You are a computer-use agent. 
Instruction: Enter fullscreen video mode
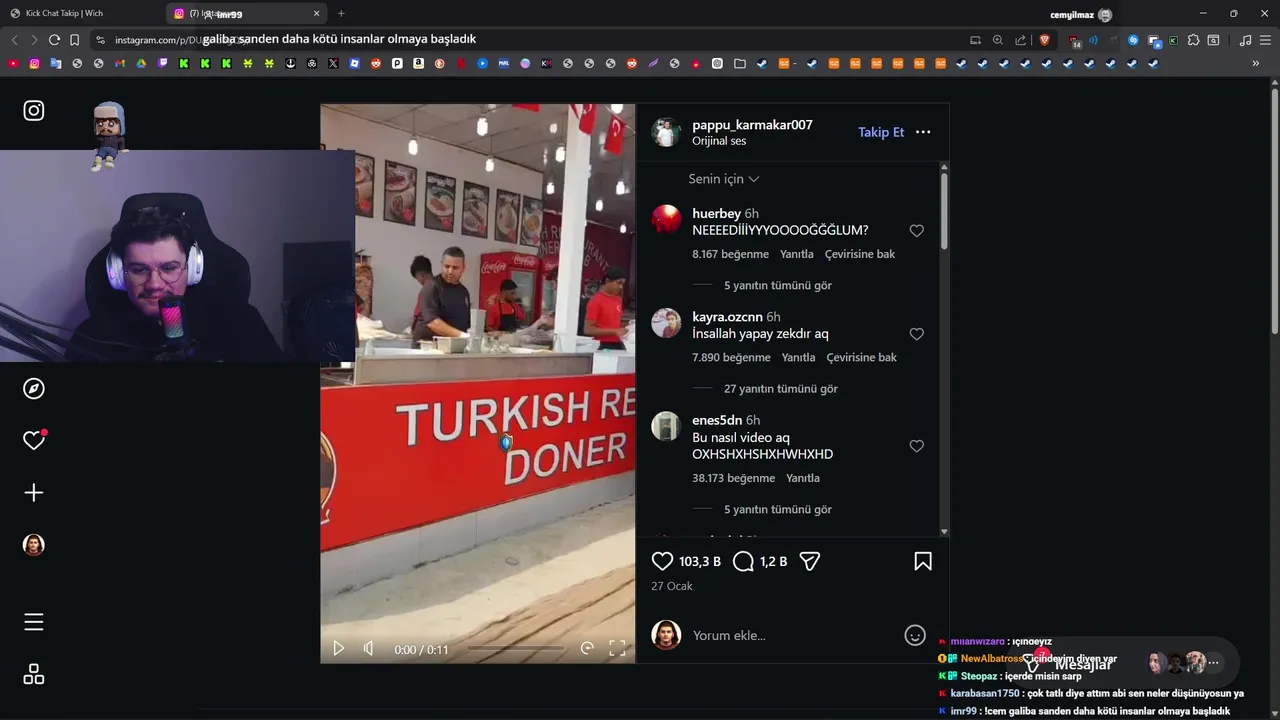point(617,648)
